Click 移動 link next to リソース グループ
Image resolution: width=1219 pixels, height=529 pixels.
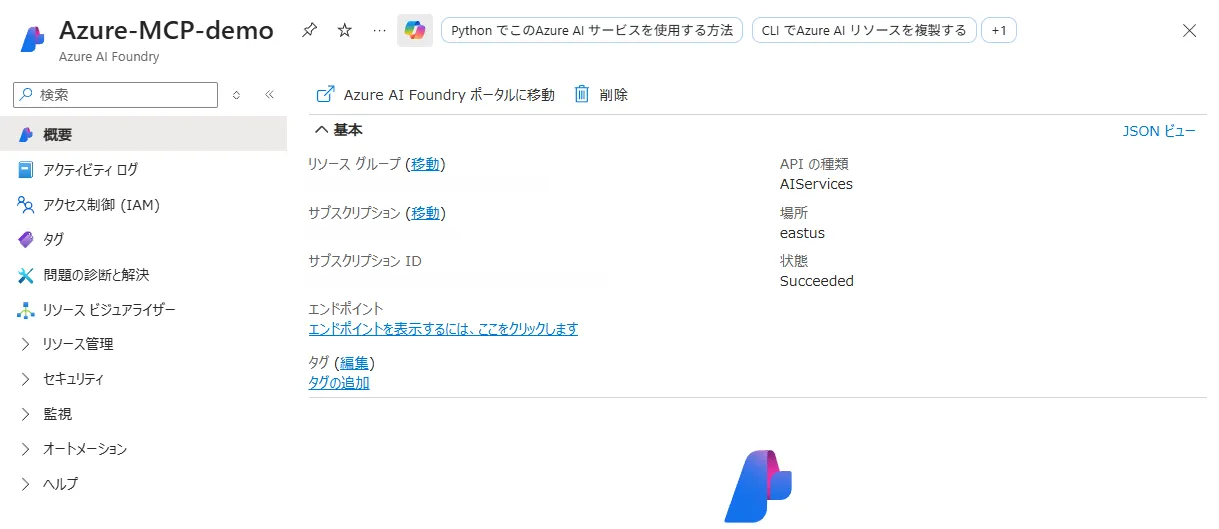(x=425, y=164)
